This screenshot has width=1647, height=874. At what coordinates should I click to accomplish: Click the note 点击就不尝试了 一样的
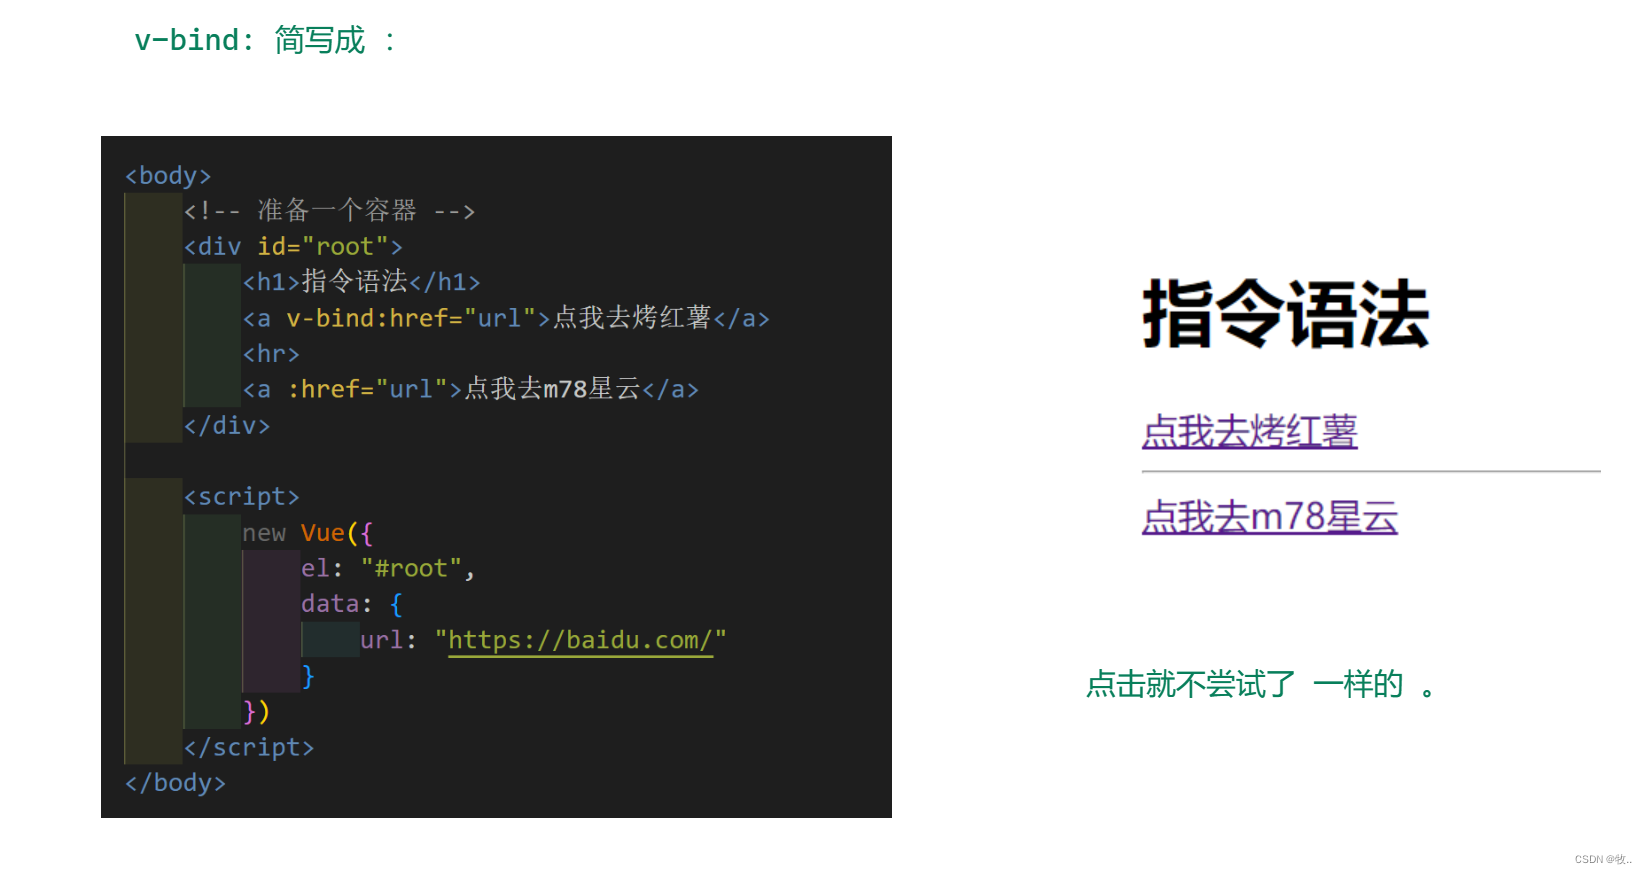click(1260, 685)
